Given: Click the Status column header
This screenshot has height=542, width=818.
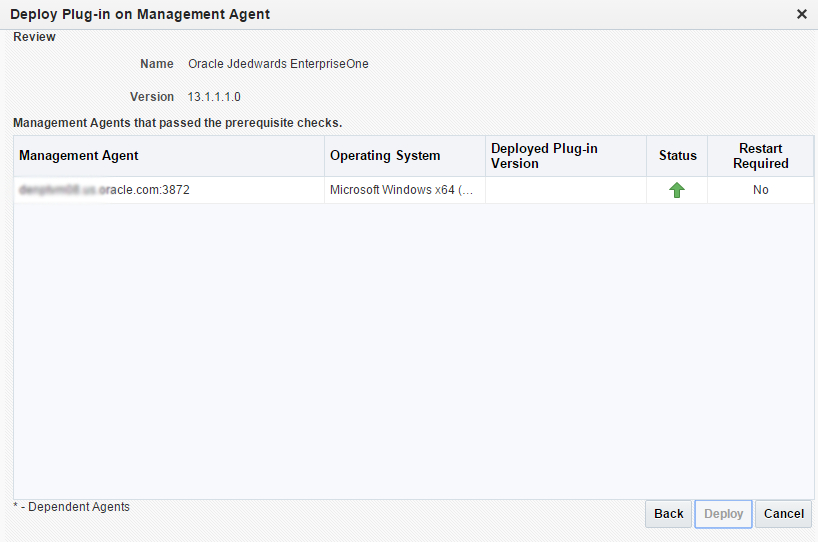Looking at the screenshot, I should (x=677, y=156).
